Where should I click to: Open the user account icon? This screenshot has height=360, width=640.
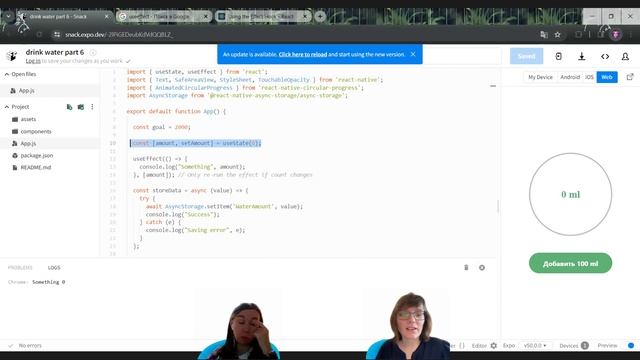[625, 56]
